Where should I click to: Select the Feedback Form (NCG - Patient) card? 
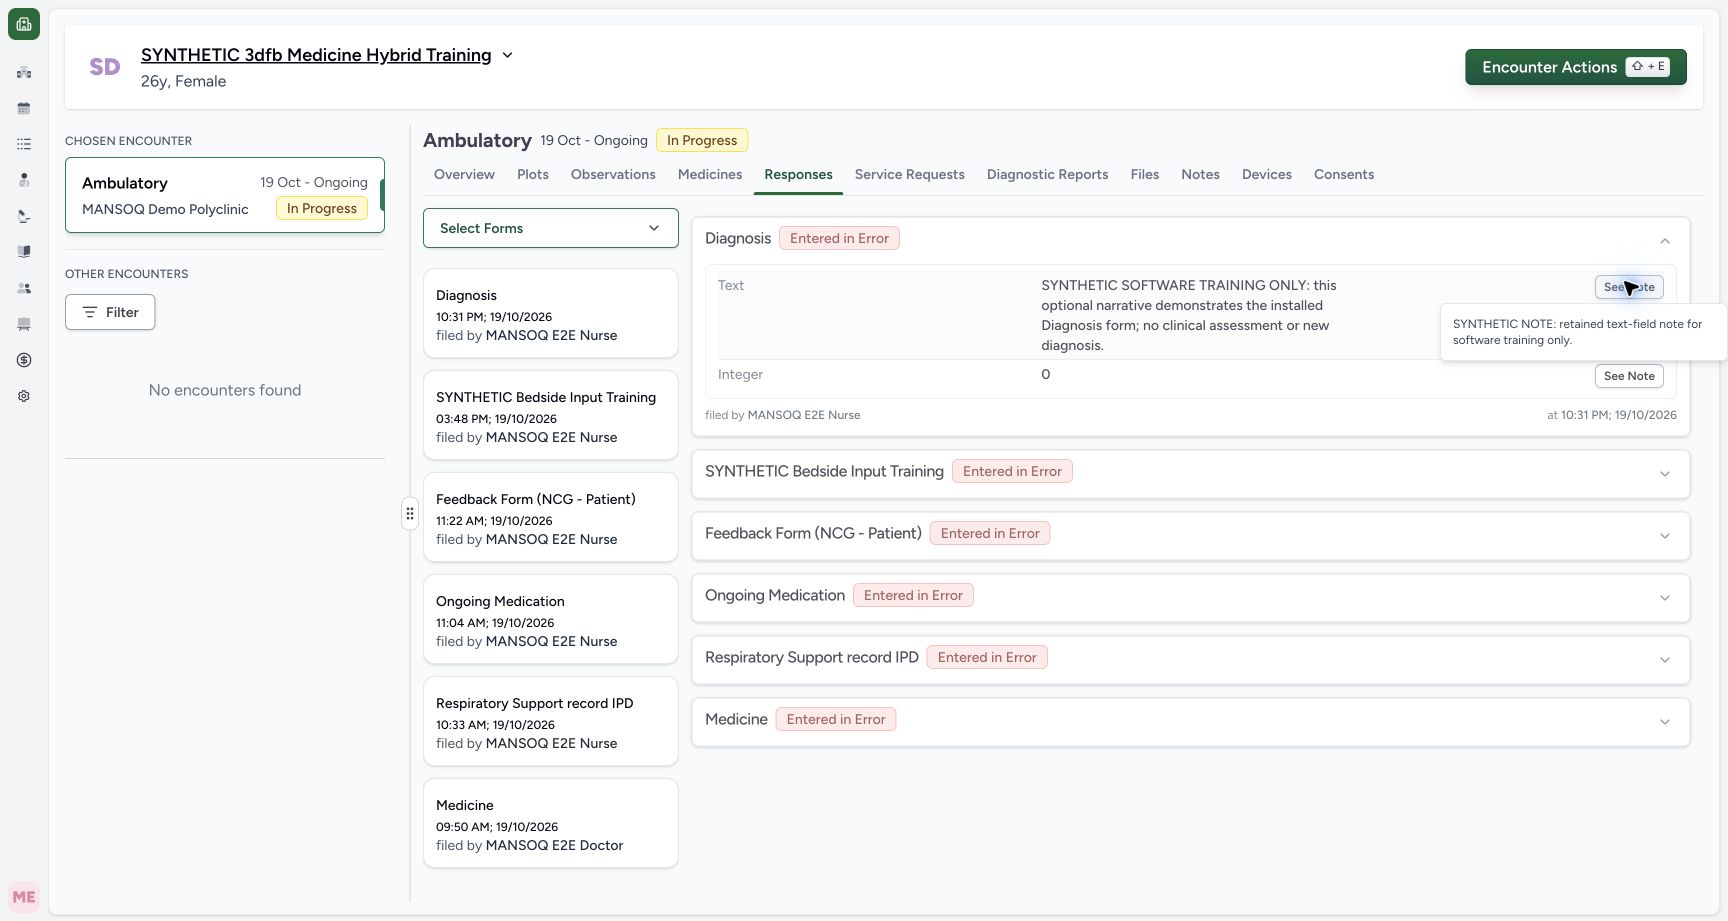click(551, 517)
